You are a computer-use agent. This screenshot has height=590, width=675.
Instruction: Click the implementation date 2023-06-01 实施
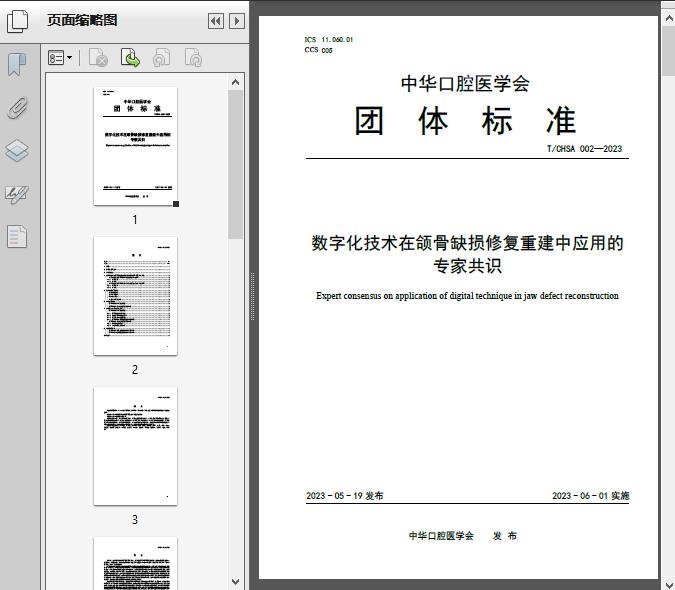[591, 496]
